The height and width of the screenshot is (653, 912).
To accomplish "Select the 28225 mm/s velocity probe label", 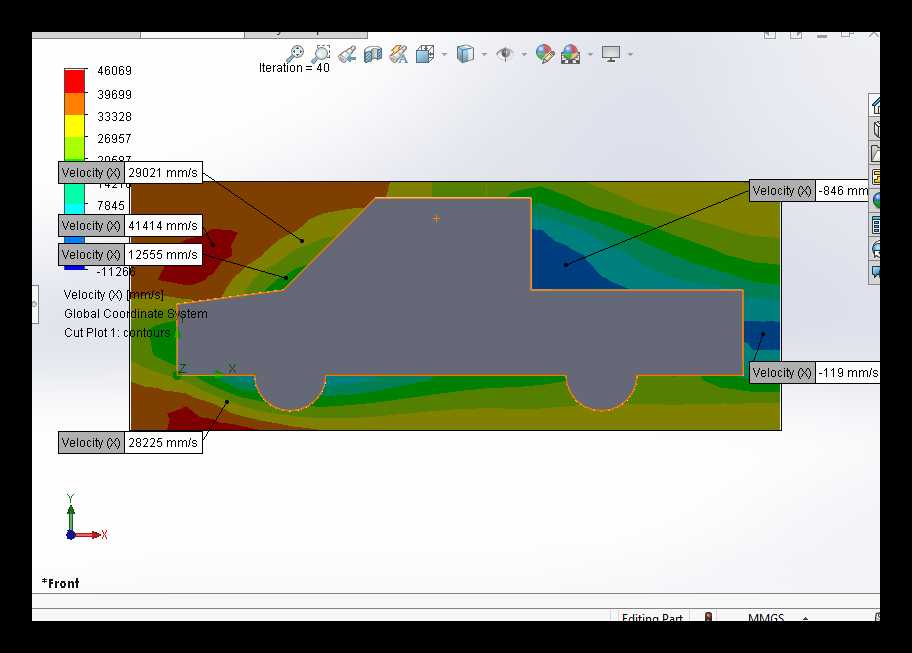I will (130, 443).
